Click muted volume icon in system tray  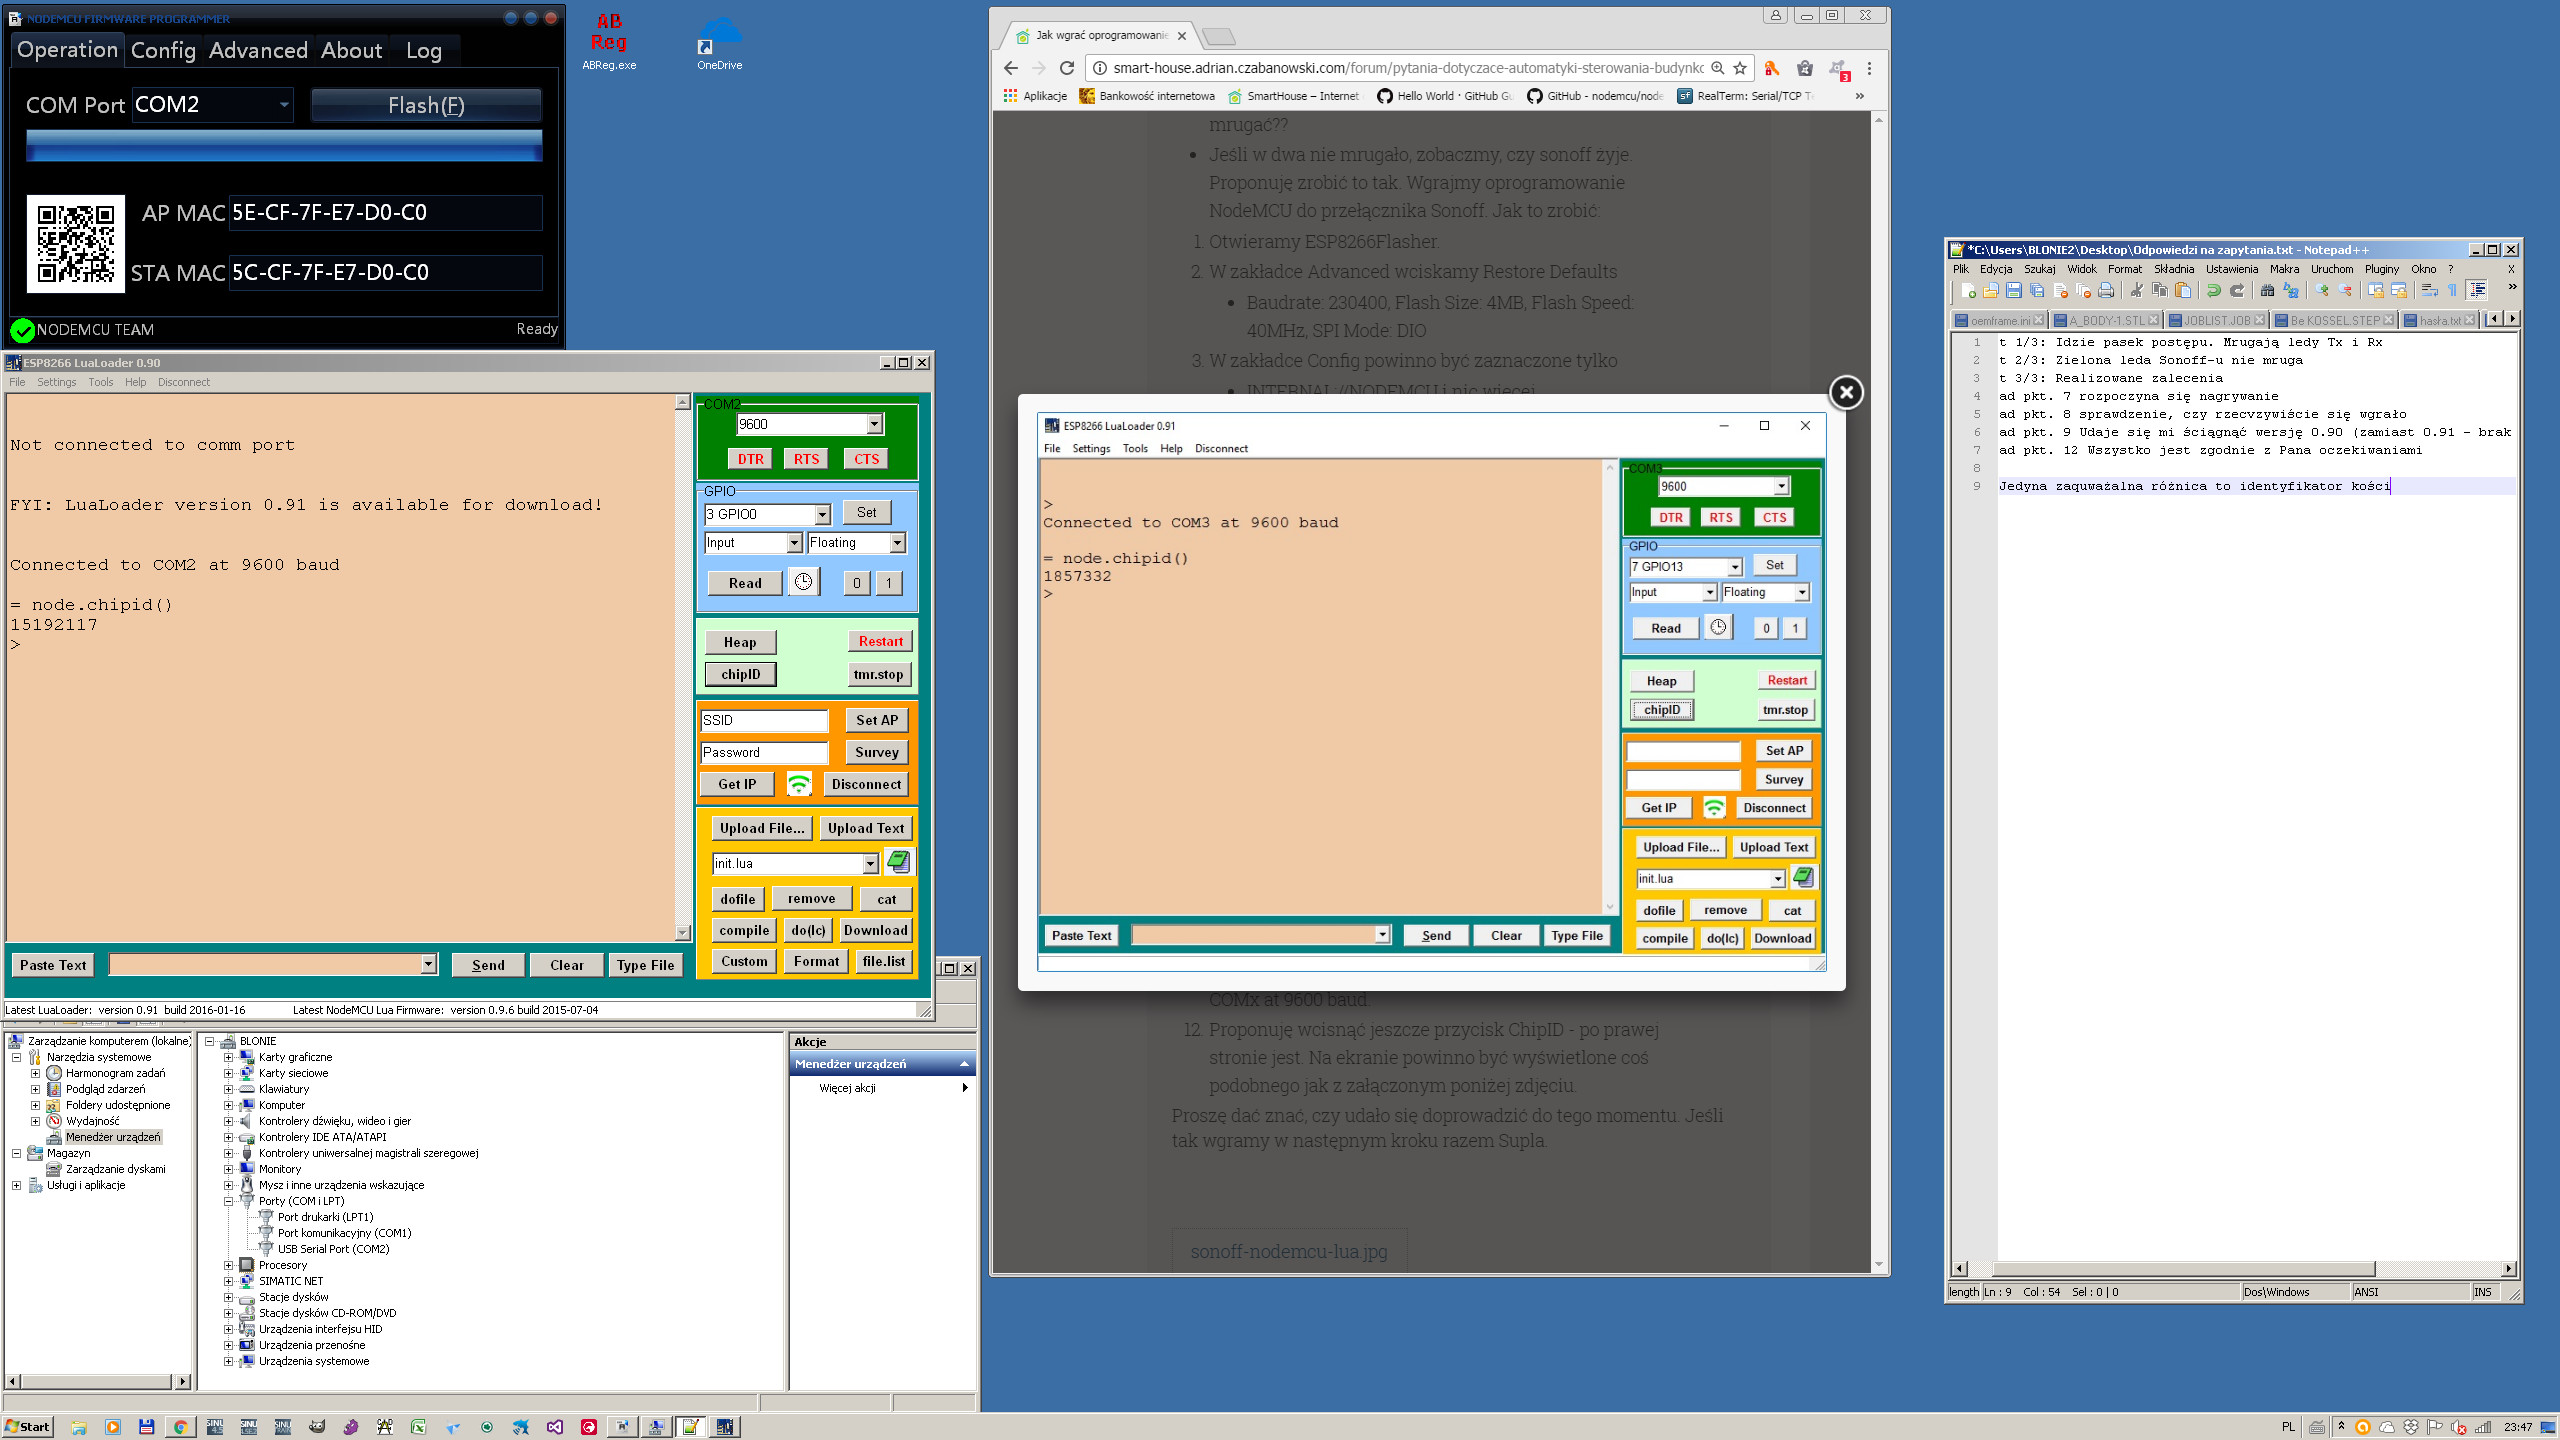pyautogui.click(x=2458, y=1427)
